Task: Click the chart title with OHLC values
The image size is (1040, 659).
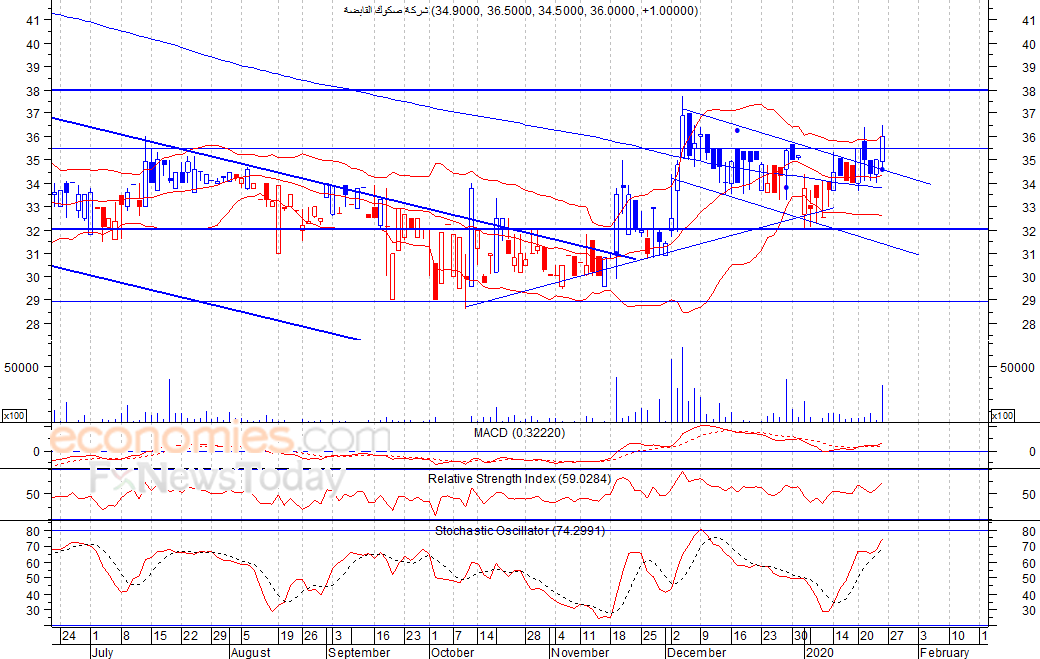Action: pyautogui.click(x=521, y=11)
